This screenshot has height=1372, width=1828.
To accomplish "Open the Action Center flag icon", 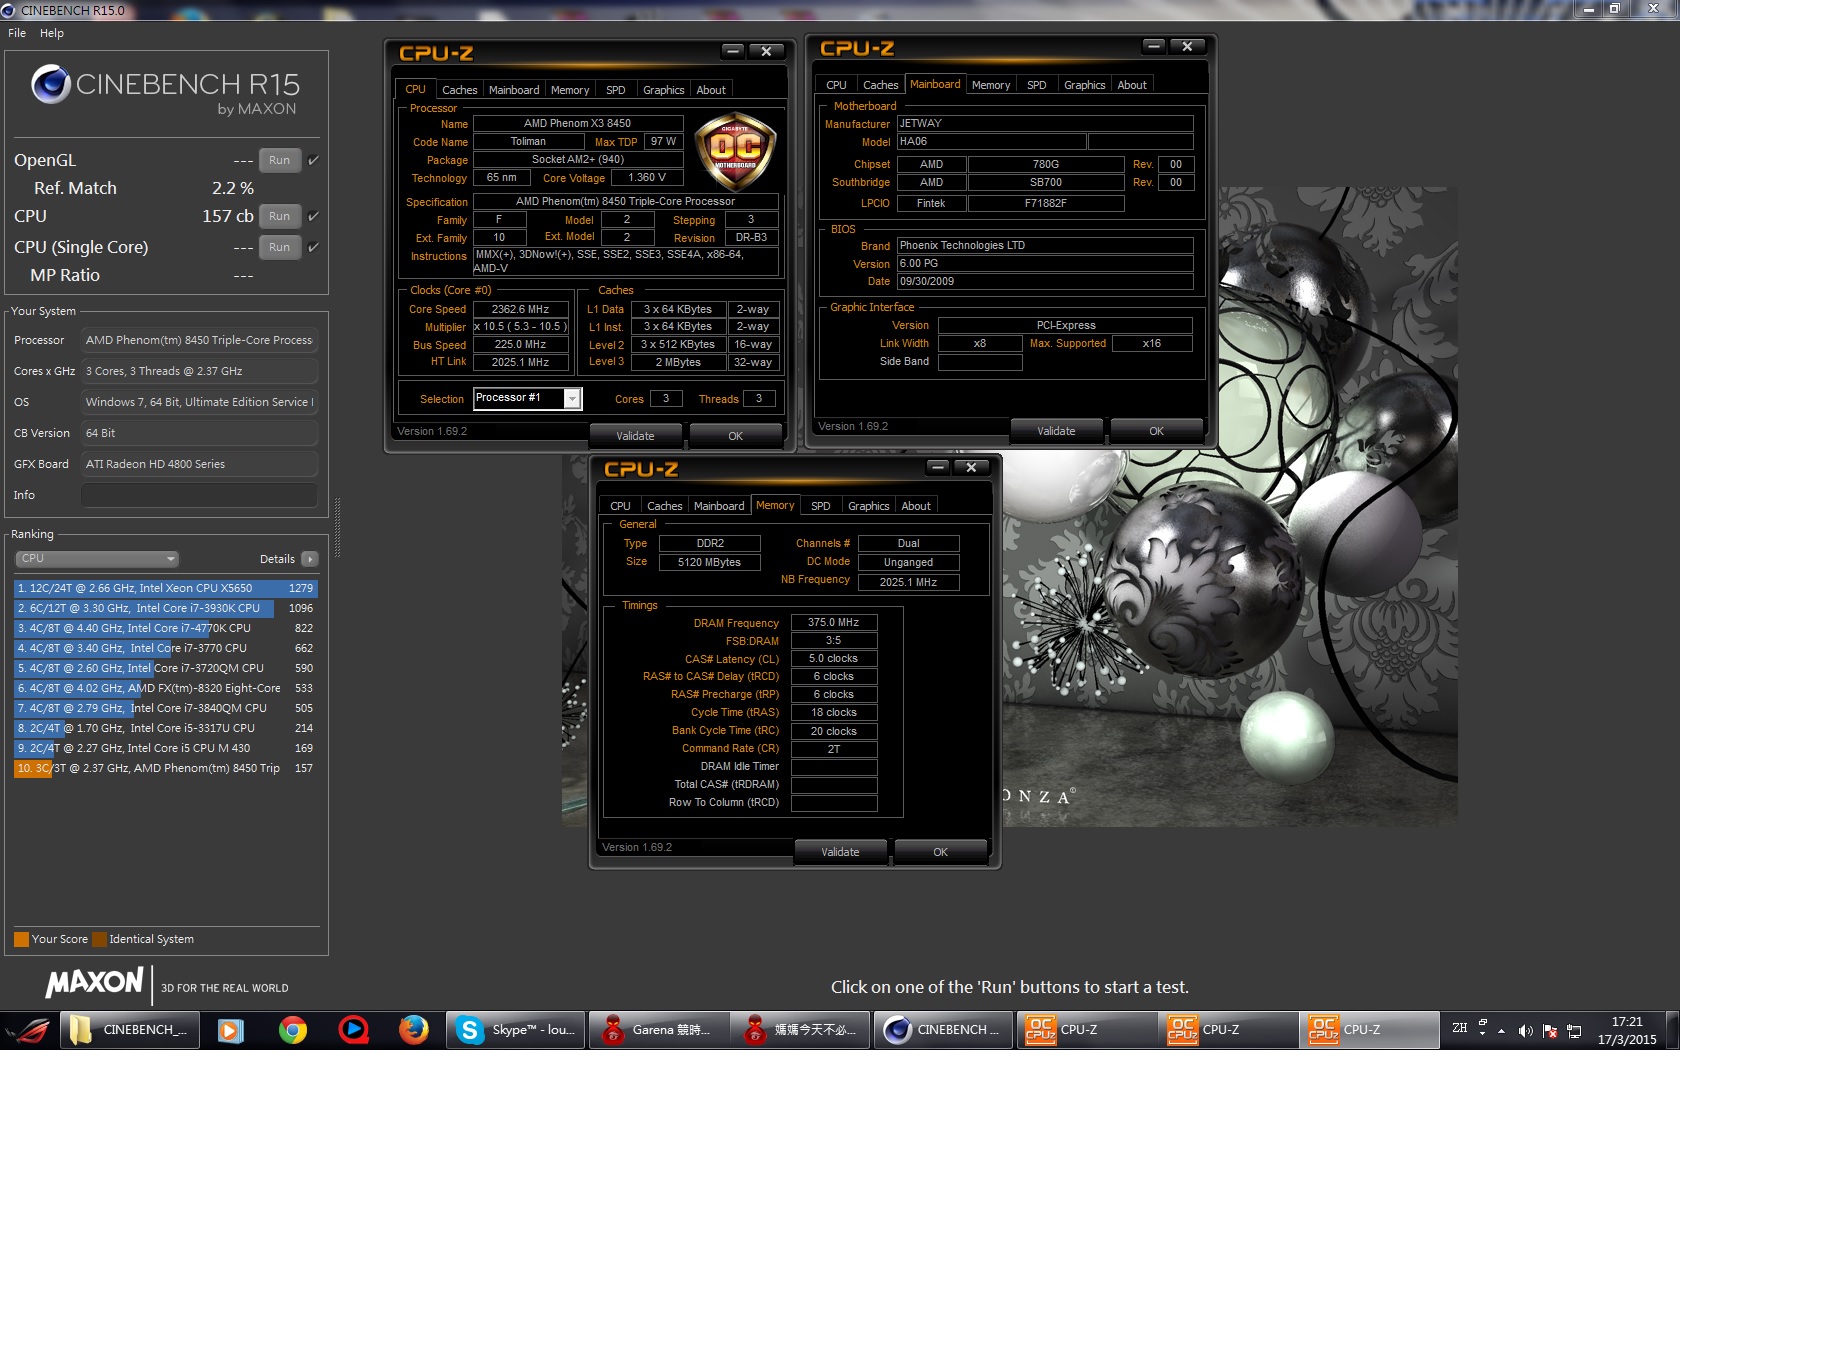I will 1550,1030.
